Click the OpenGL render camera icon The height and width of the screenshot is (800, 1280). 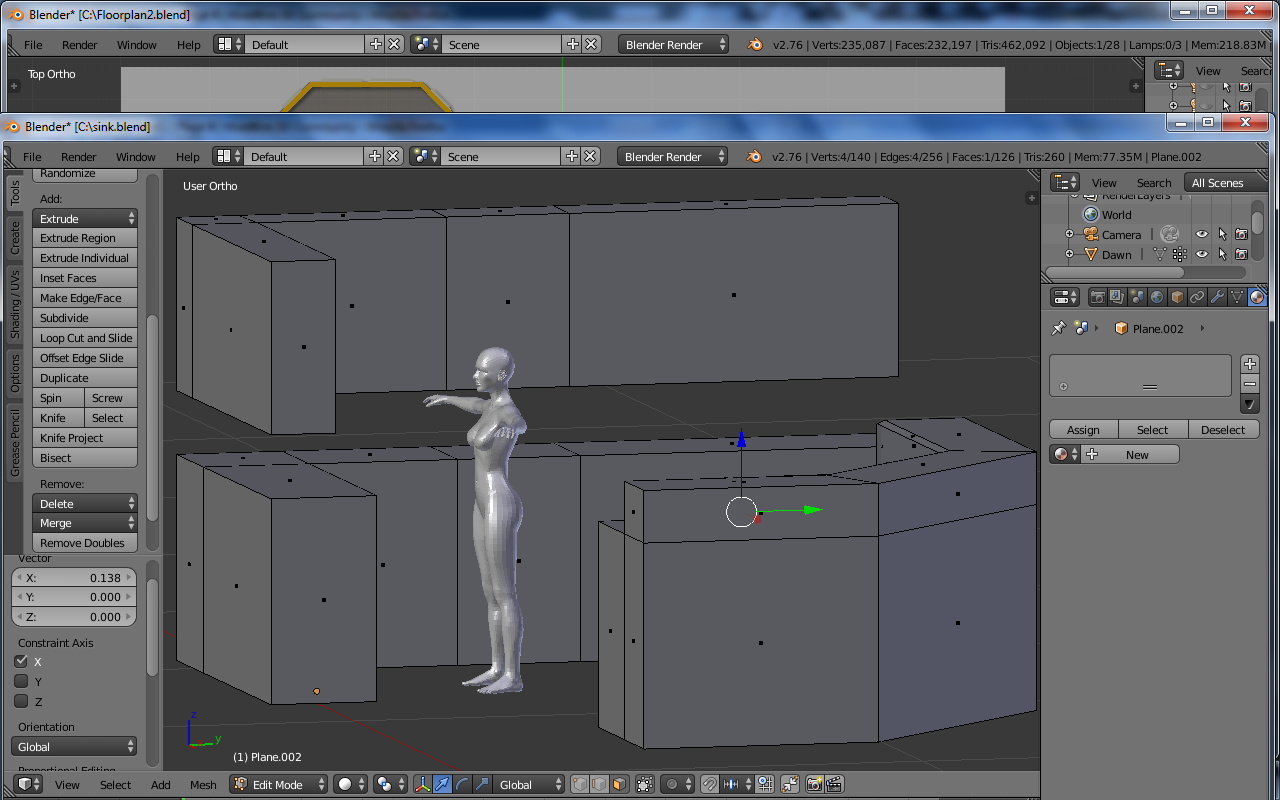pos(814,785)
